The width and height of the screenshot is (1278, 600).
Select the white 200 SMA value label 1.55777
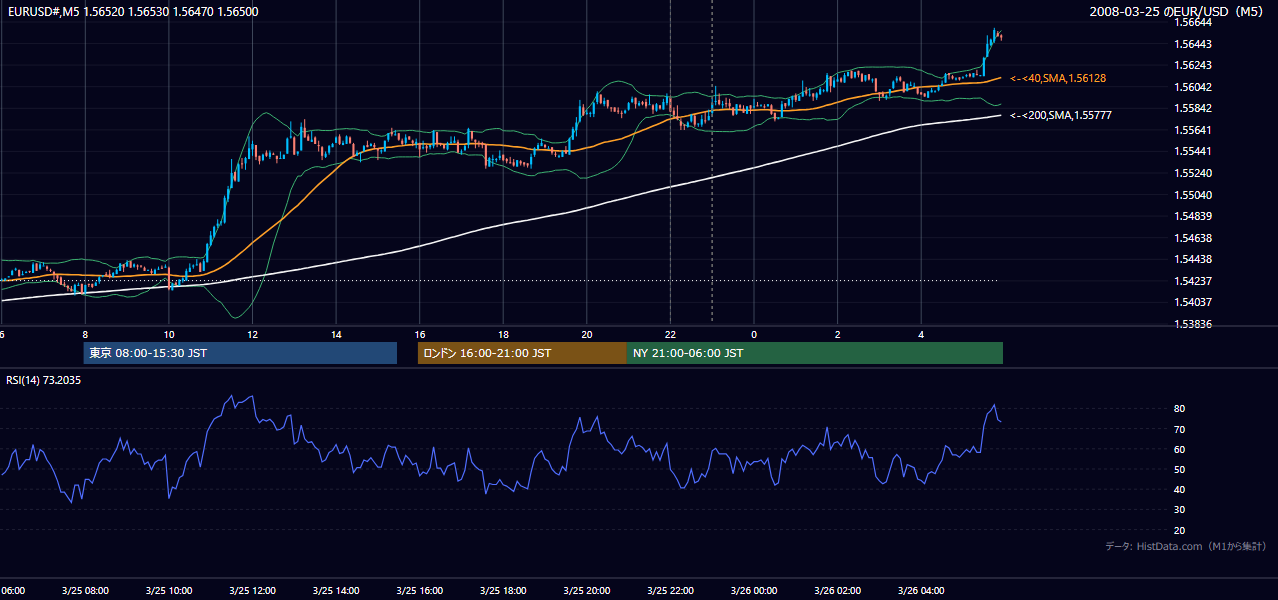coord(1061,116)
